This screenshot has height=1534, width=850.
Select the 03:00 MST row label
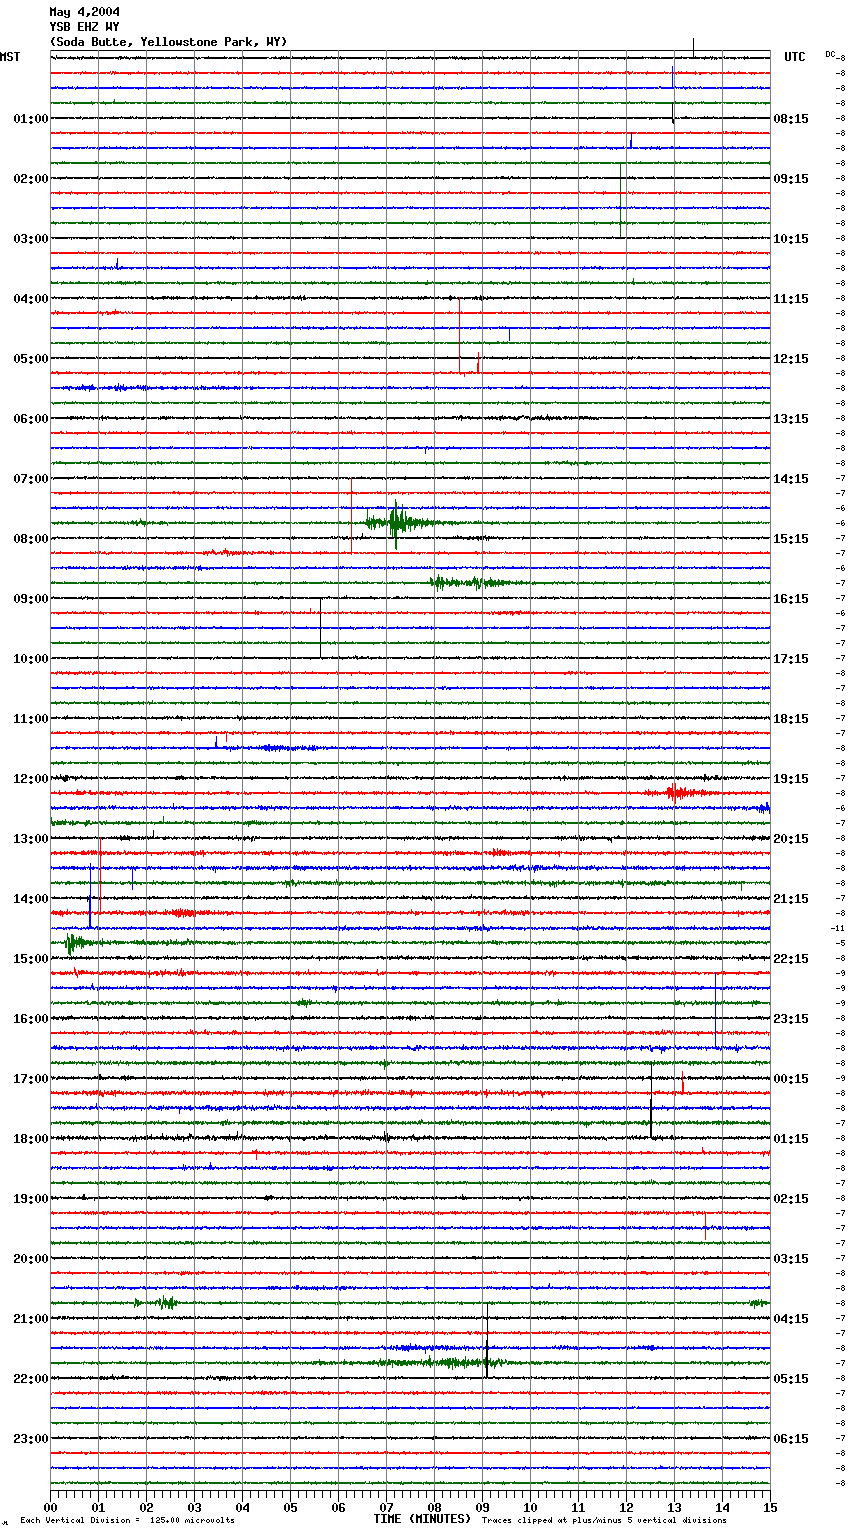point(31,239)
